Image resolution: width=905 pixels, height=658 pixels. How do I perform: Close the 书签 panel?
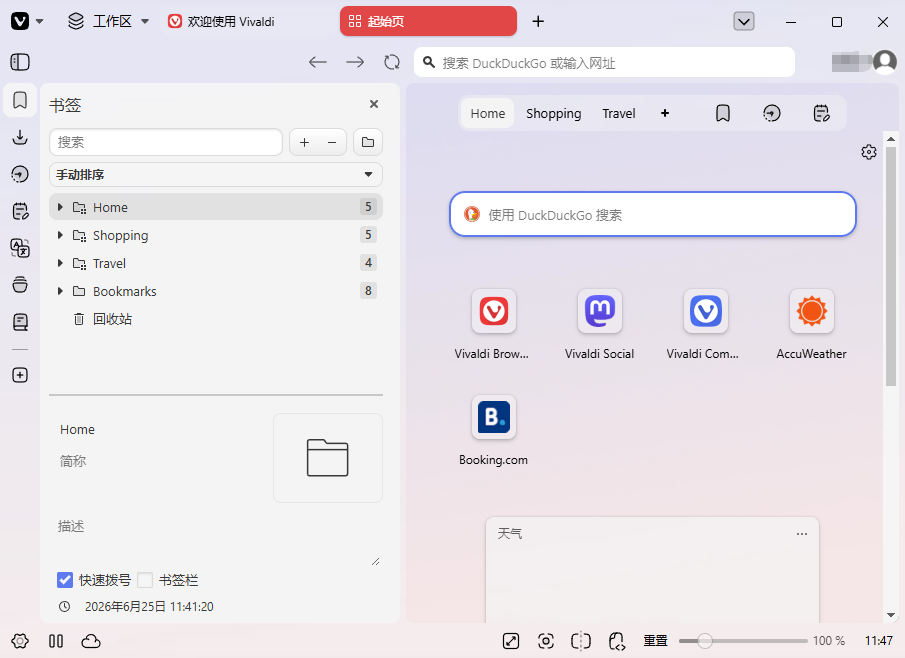[x=374, y=104]
